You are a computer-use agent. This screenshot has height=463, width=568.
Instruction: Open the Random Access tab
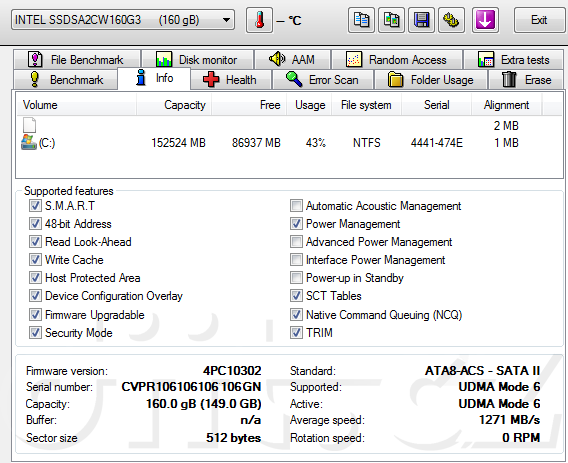point(397,59)
